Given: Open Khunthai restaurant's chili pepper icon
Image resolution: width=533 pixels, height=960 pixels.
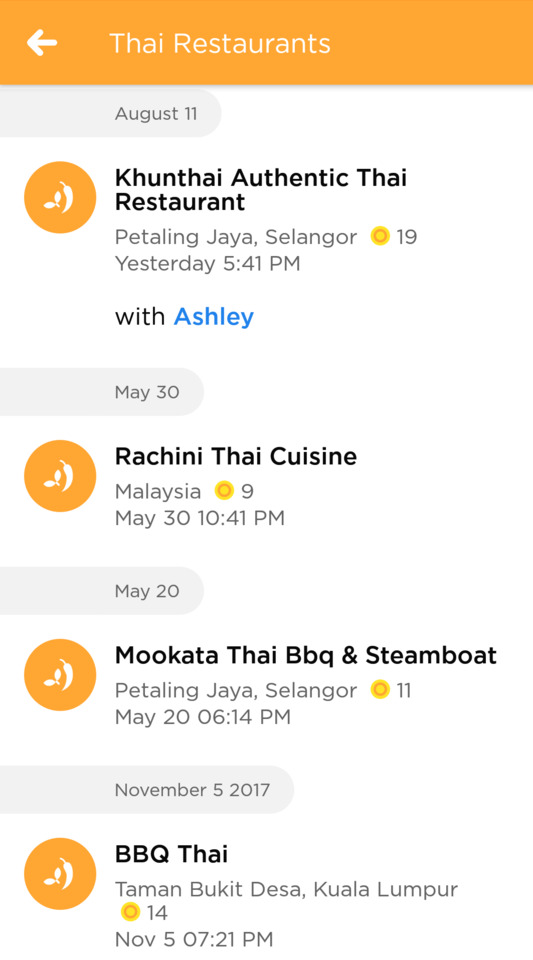Looking at the screenshot, I should (x=60, y=197).
